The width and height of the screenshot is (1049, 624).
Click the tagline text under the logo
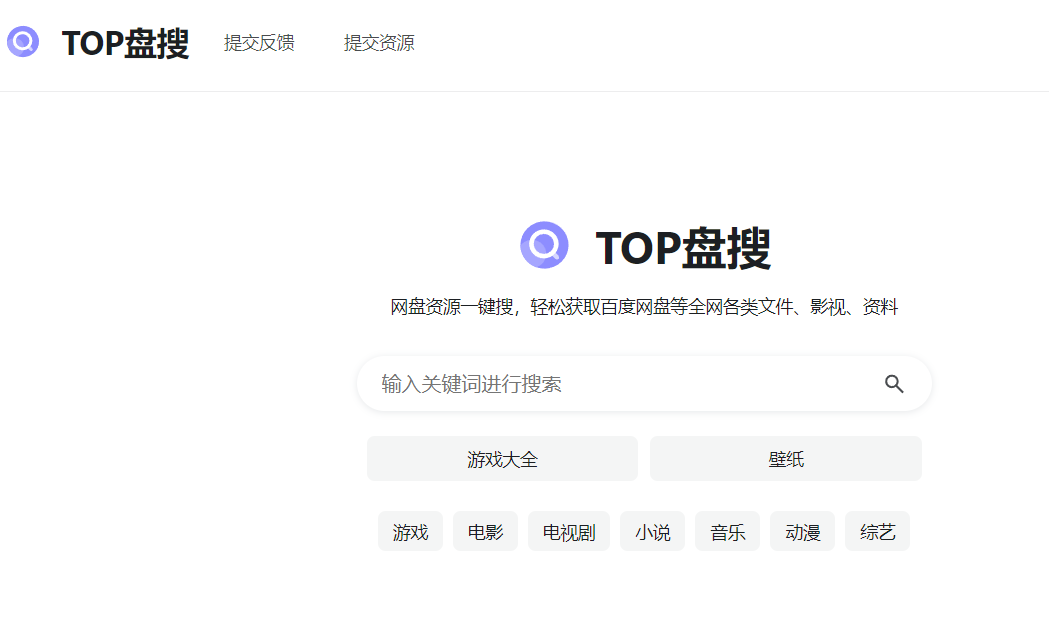pyautogui.click(x=646, y=306)
